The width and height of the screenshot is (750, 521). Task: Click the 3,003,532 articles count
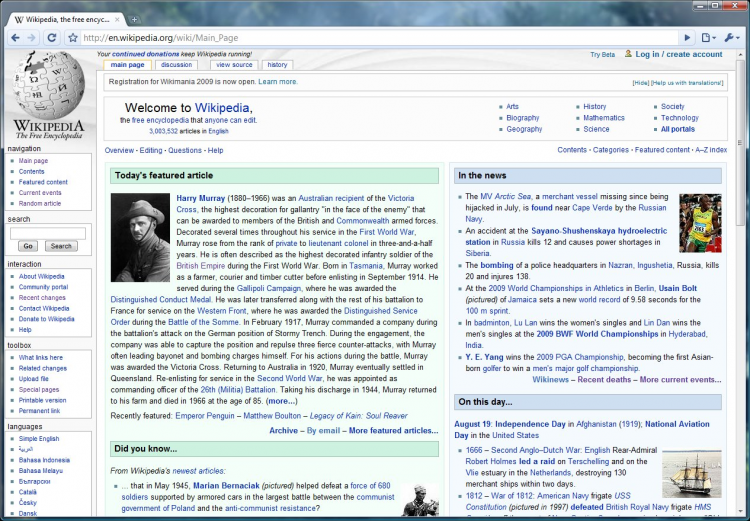point(163,131)
